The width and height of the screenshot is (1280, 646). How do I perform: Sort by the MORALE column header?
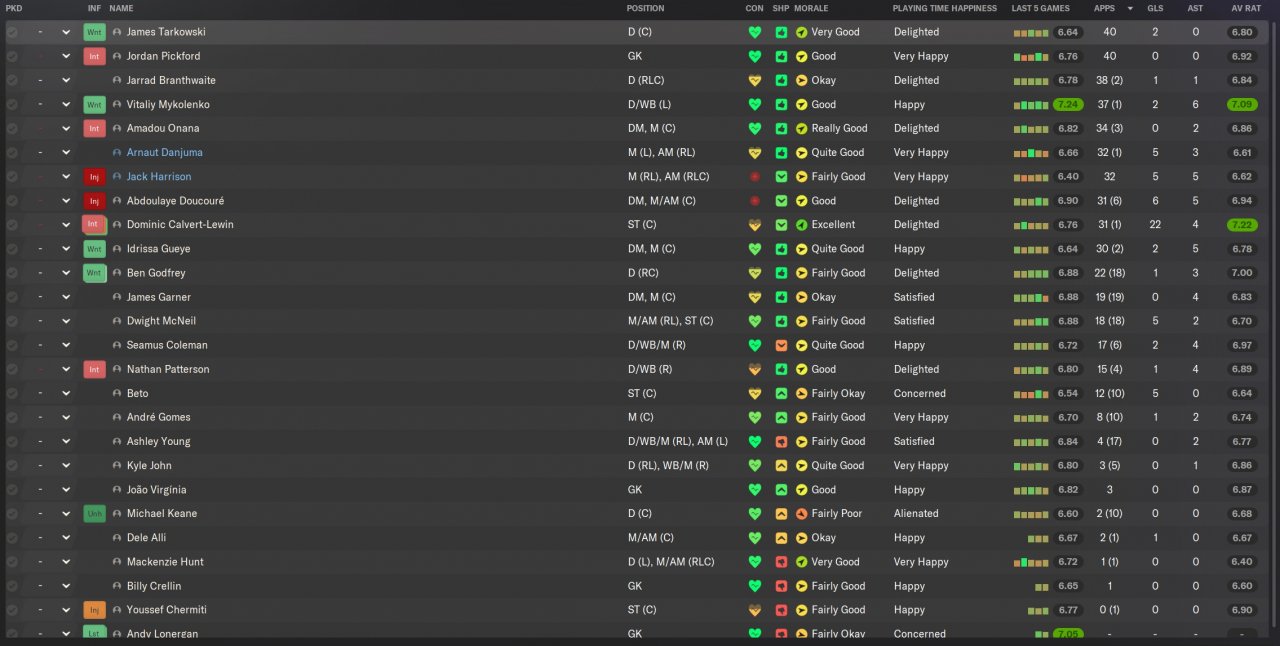coord(811,8)
